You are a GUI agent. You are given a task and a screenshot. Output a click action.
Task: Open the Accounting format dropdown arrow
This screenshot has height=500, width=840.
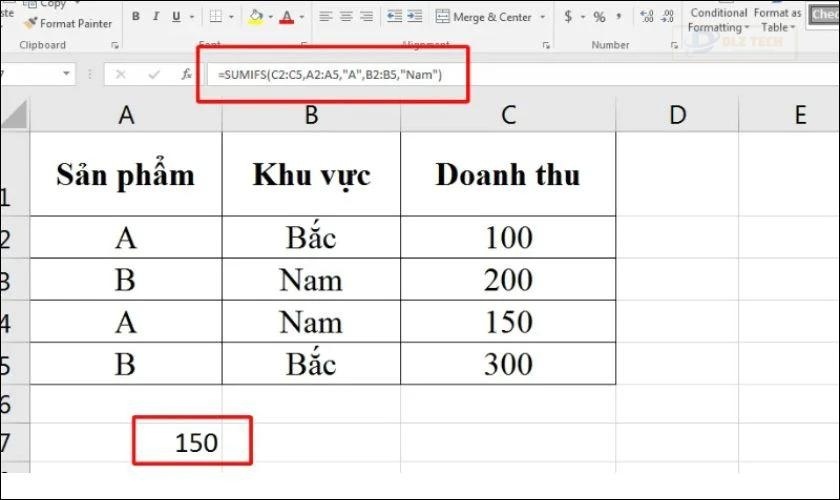583,17
